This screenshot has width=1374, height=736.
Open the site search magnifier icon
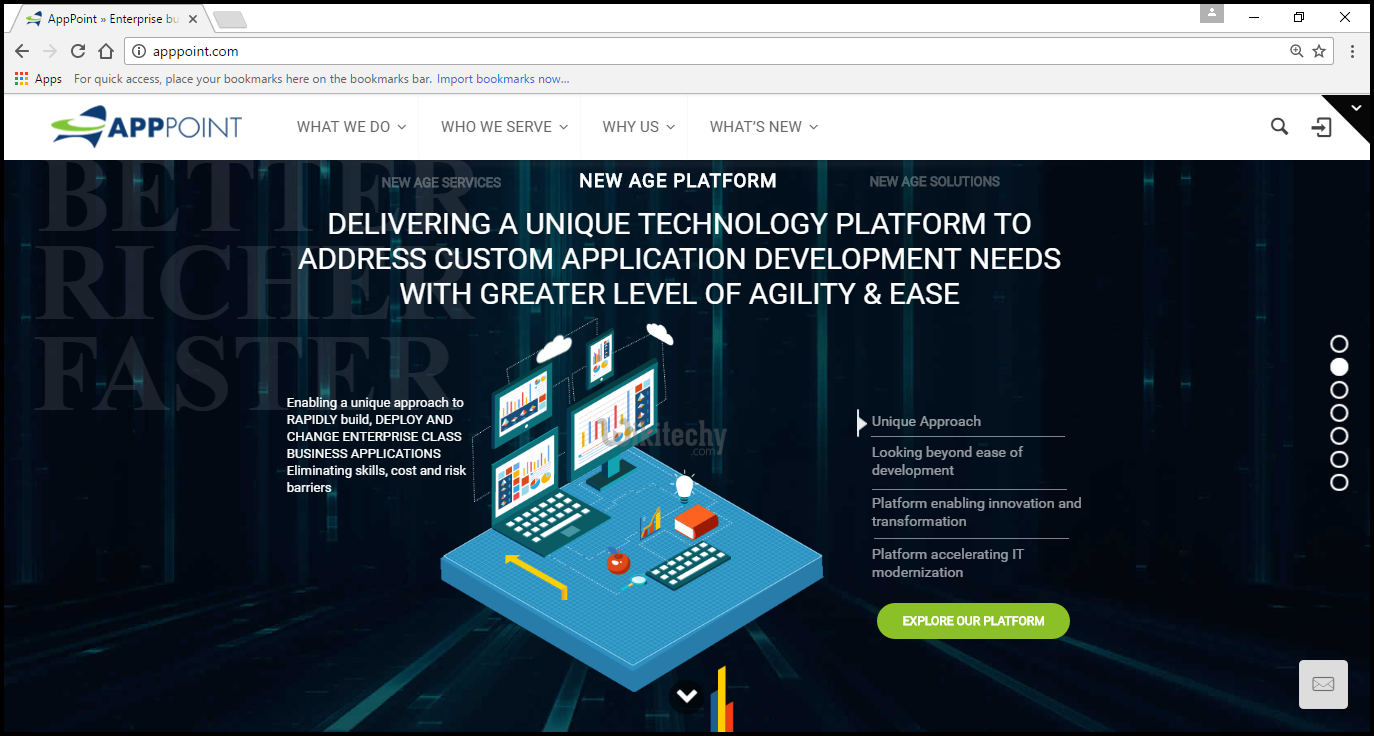pyautogui.click(x=1279, y=126)
